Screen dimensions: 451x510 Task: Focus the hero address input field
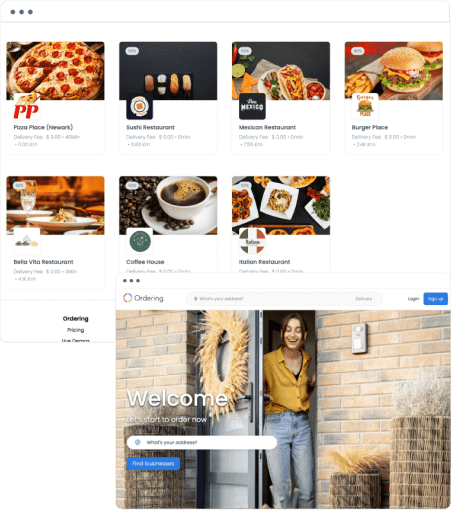click(x=202, y=442)
